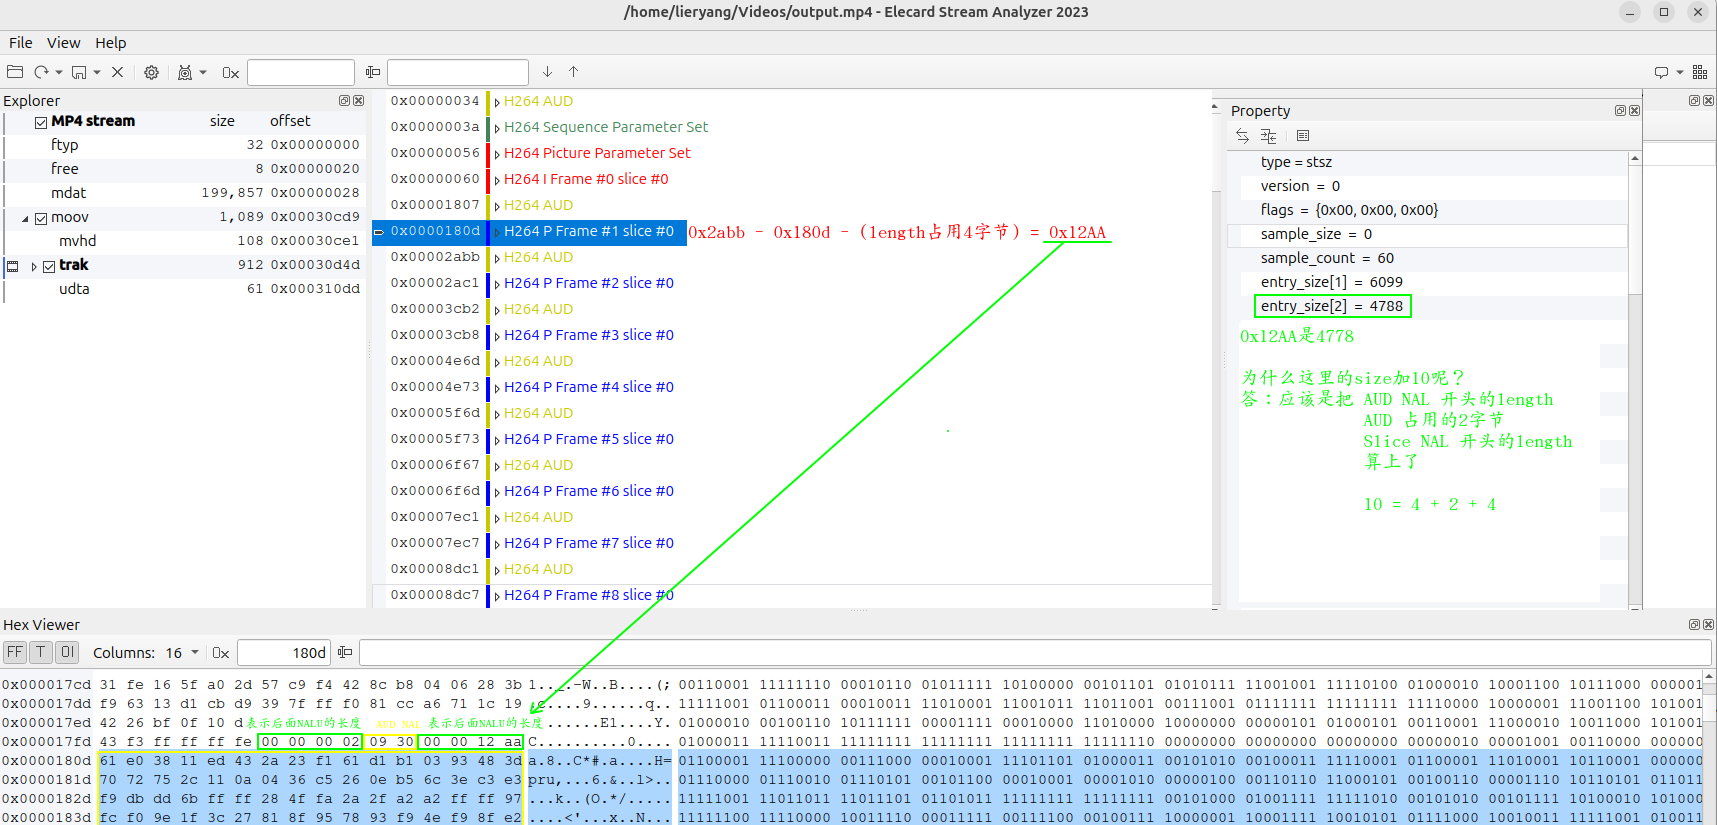Select the free box row
Image resolution: width=1717 pixels, height=825 pixels.
(183, 169)
